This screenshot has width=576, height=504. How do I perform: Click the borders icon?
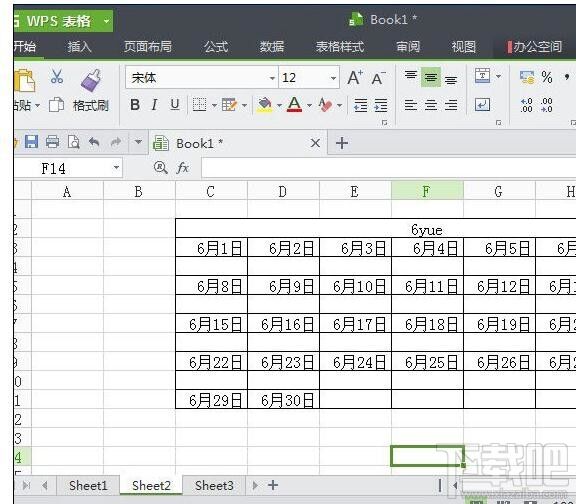[199, 105]
